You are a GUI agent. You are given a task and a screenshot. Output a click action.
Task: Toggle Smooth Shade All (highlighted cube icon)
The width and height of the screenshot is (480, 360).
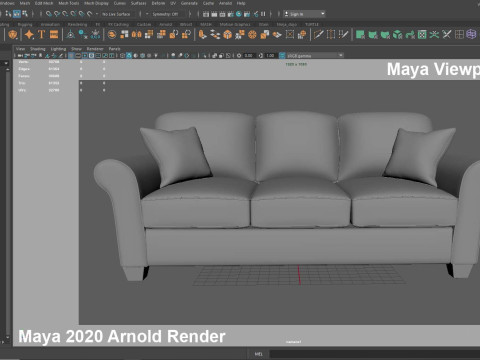129,55
